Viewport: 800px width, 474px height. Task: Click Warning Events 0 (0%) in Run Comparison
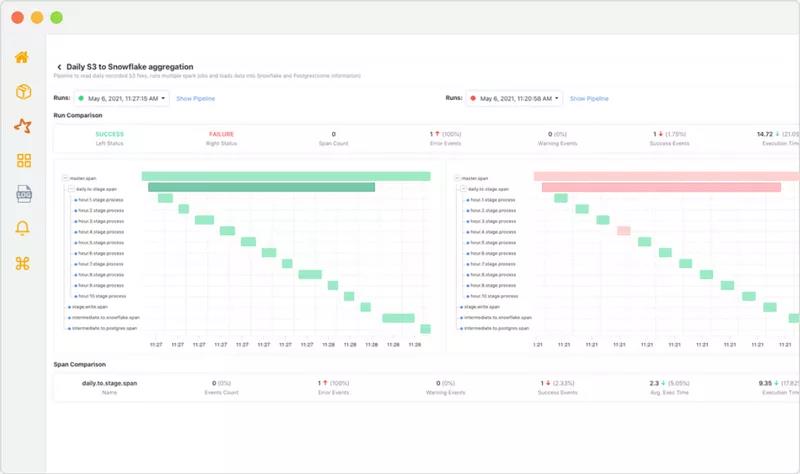pos(557,134)
